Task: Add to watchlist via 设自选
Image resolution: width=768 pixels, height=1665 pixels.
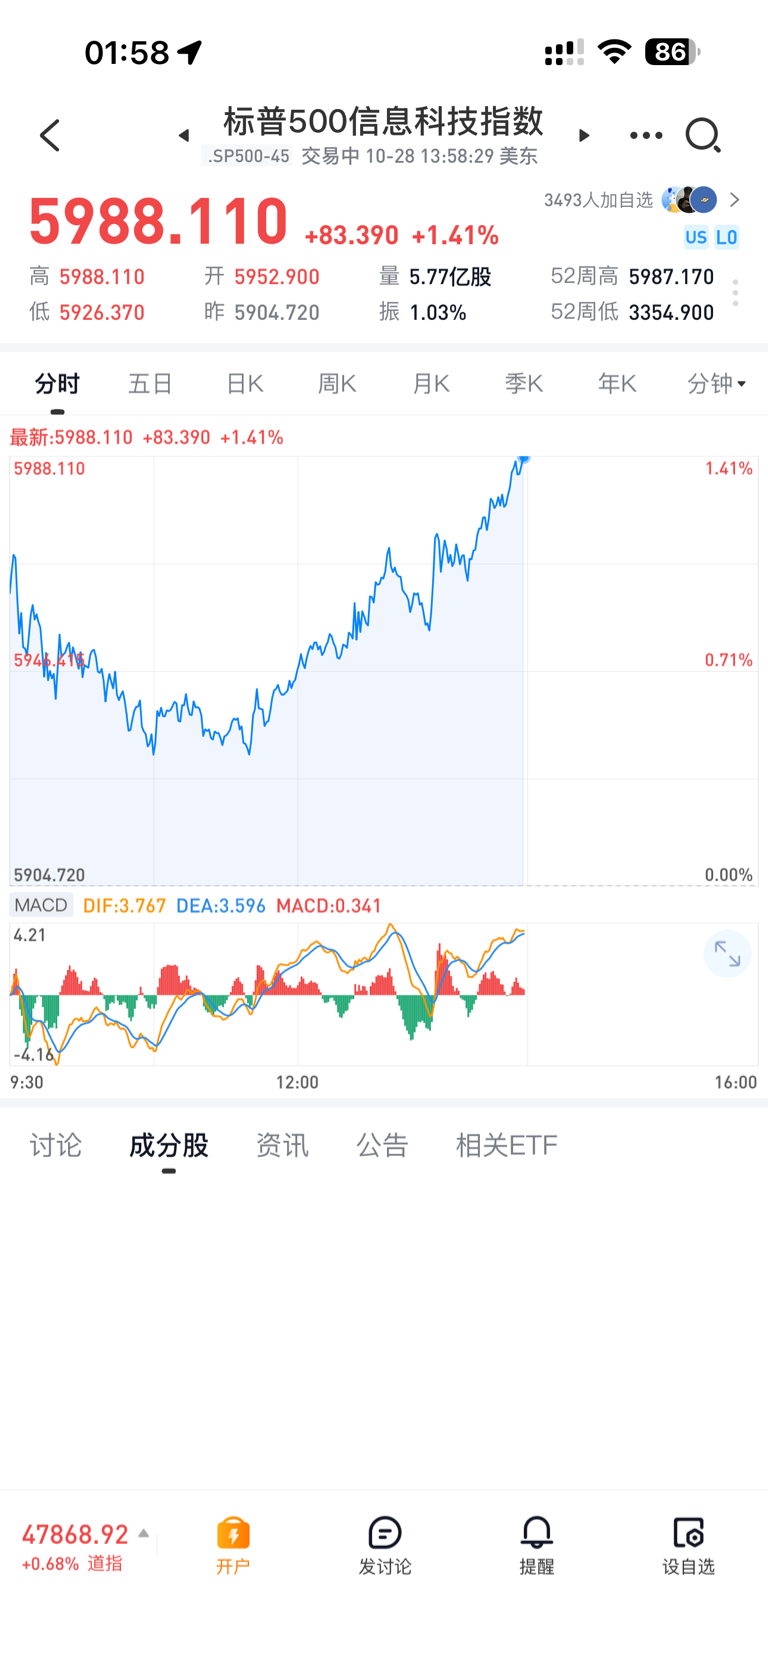Action: coord(689,1544)
